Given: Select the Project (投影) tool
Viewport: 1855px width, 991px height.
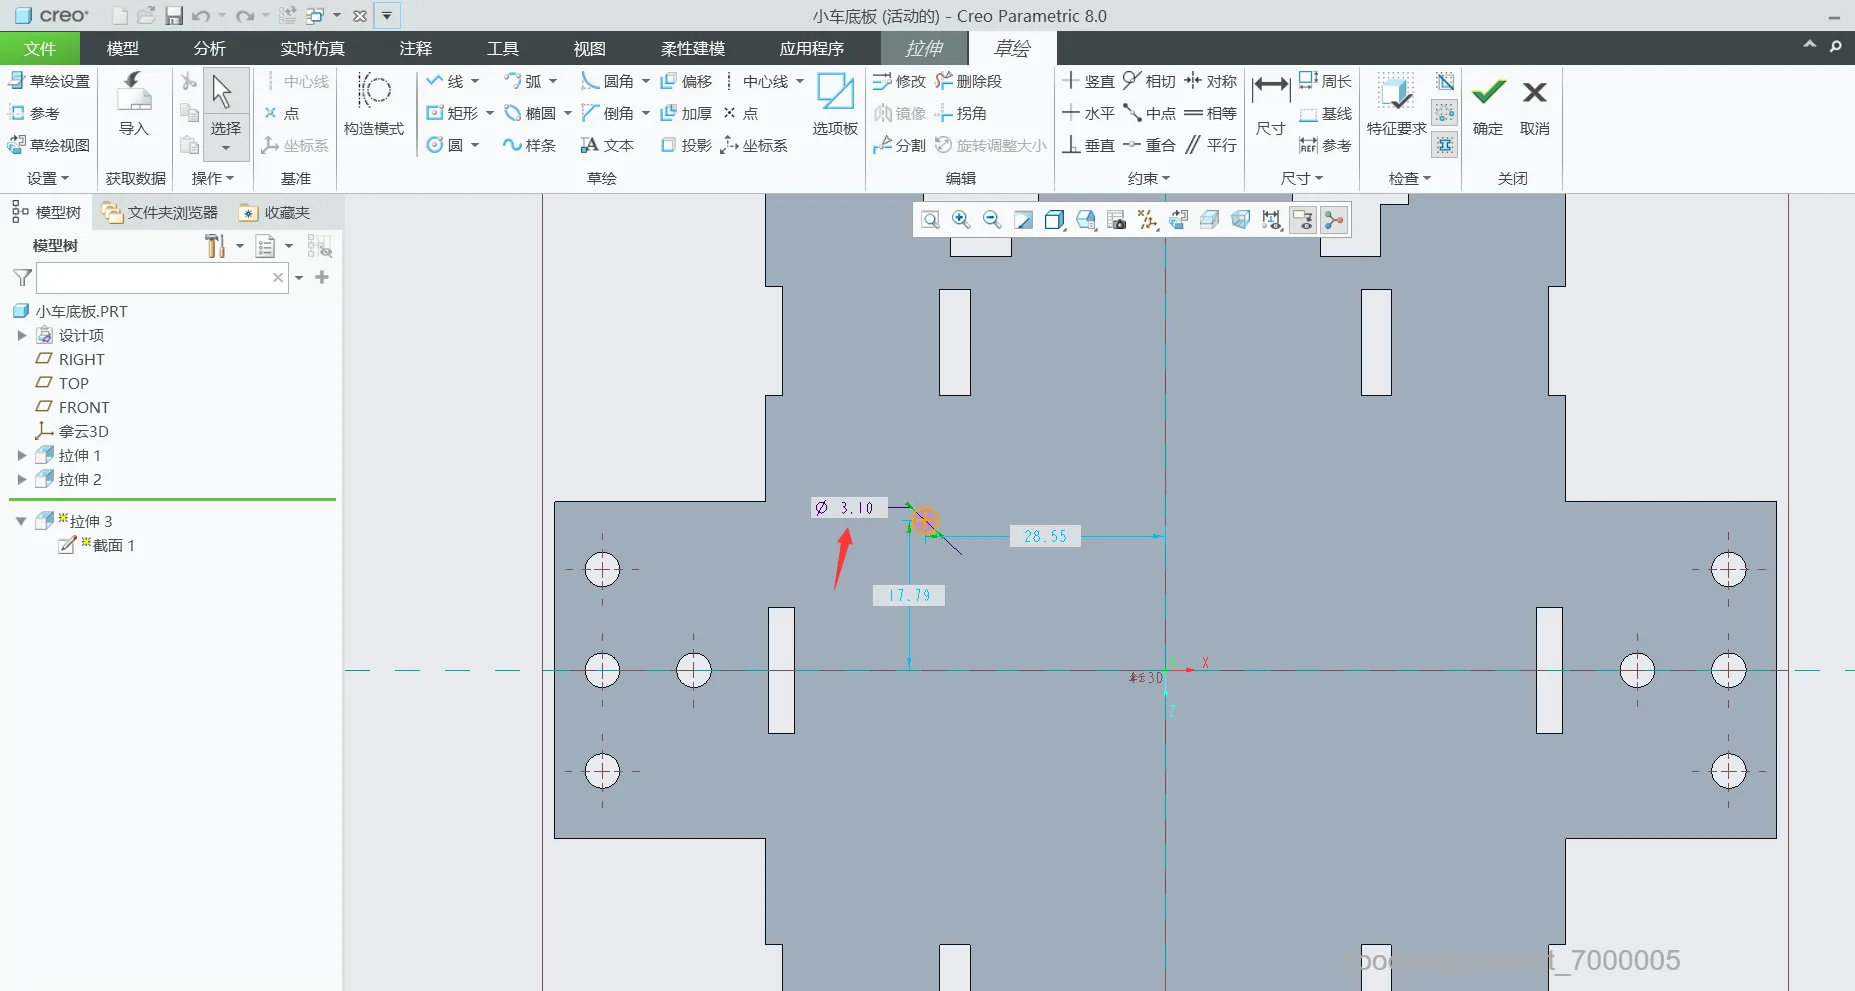Looking at the screenshot, I should 686,145.
